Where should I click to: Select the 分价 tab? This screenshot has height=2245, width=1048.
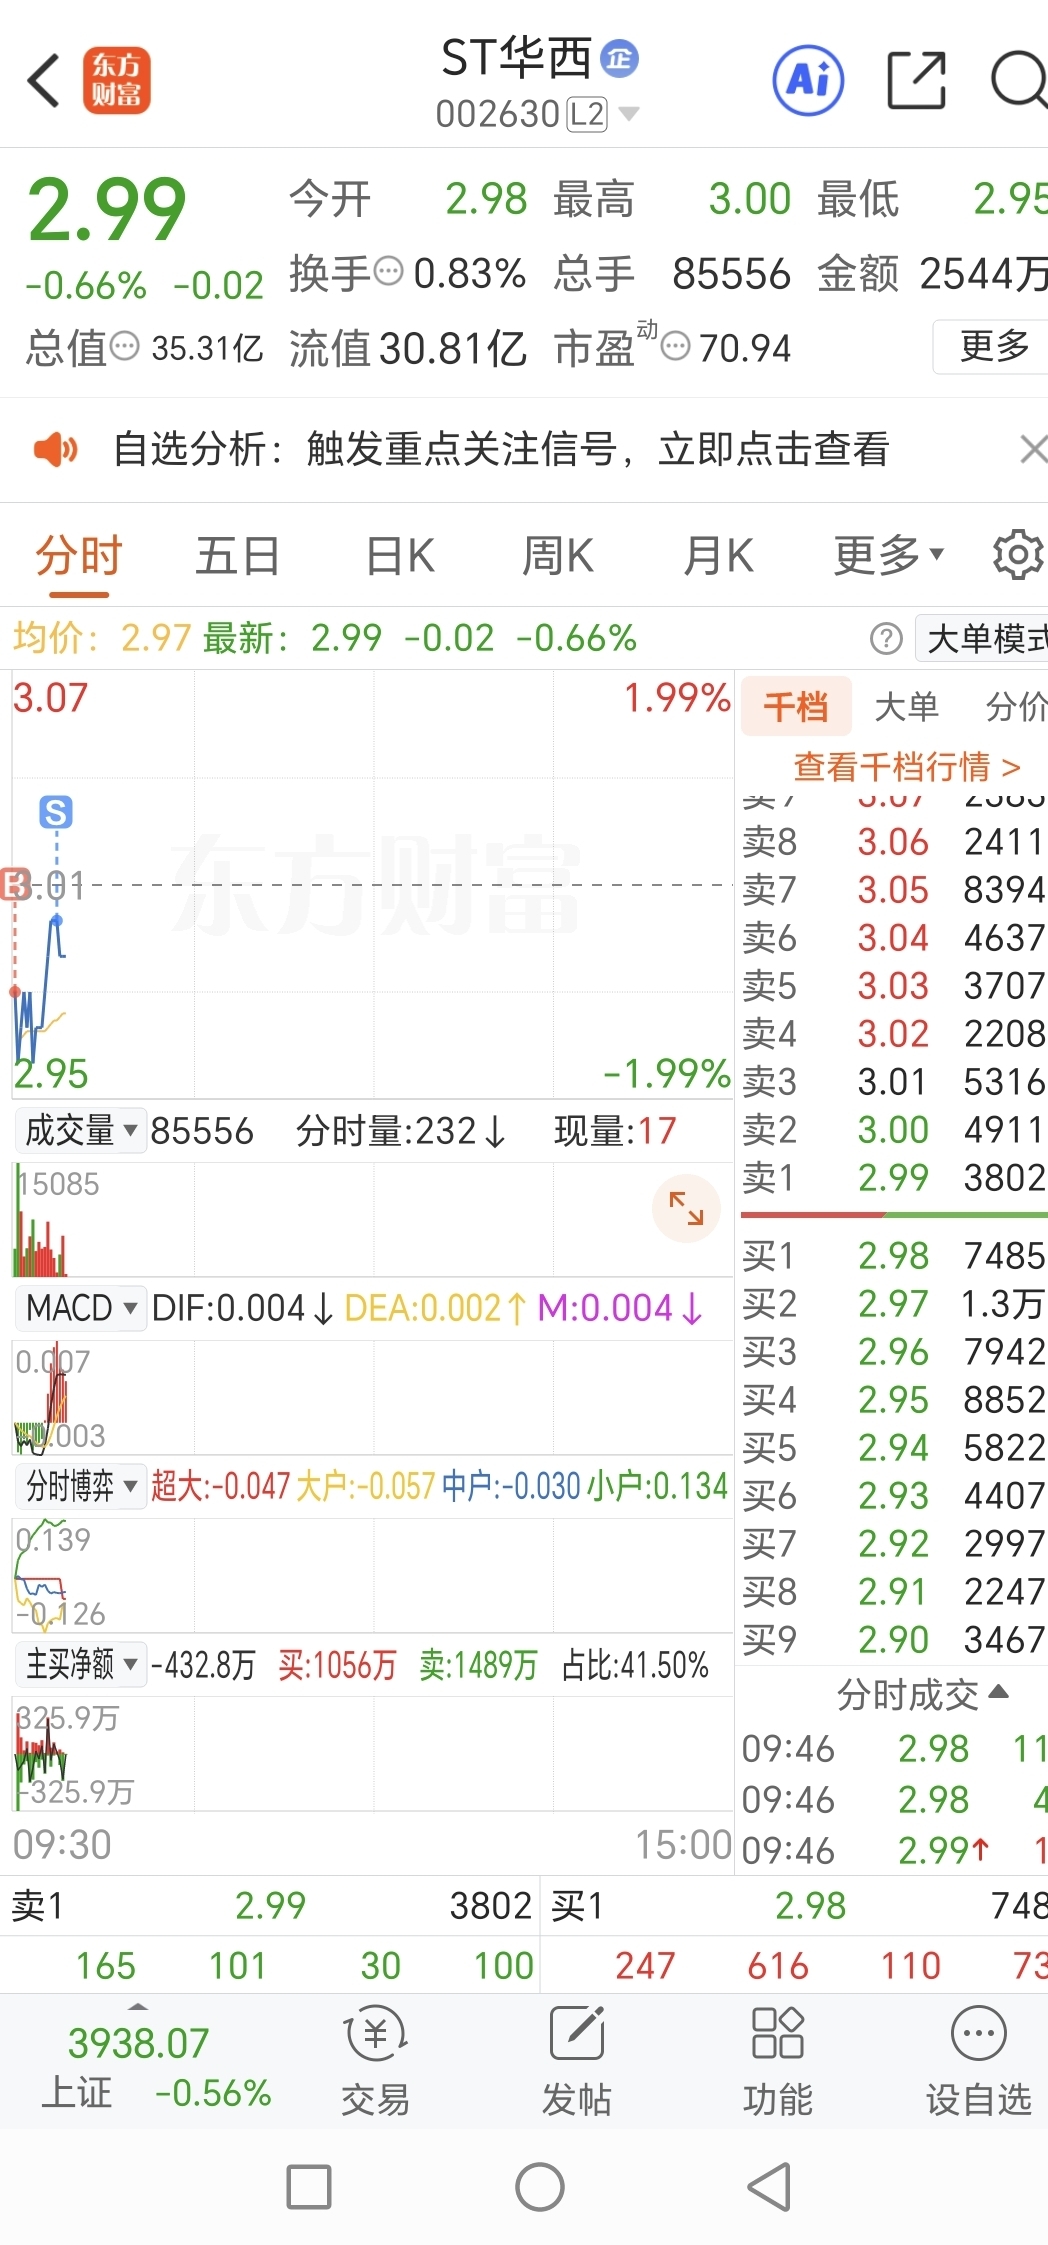1015,706
